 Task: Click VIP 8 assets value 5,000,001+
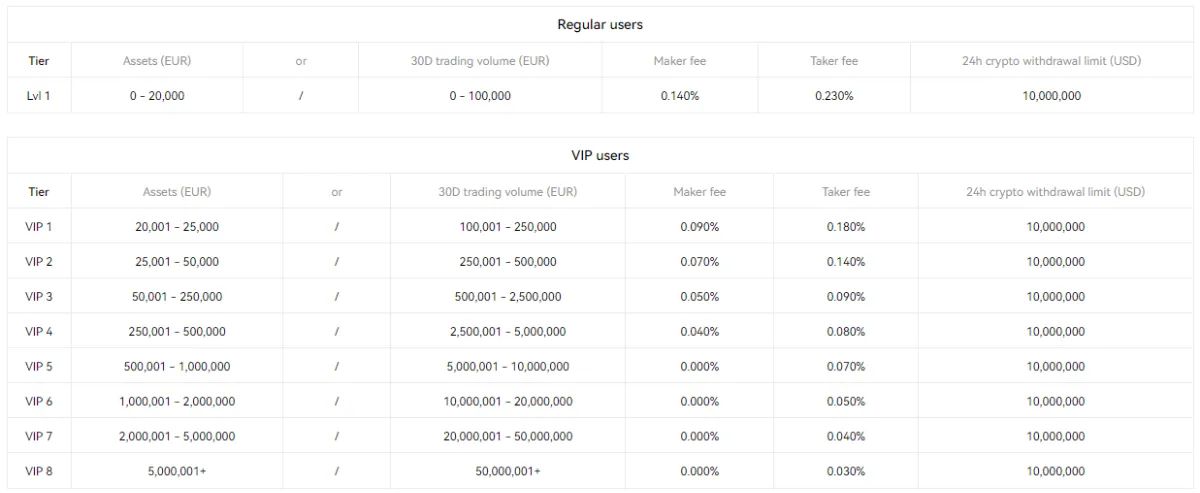click(x=177, y=471)
